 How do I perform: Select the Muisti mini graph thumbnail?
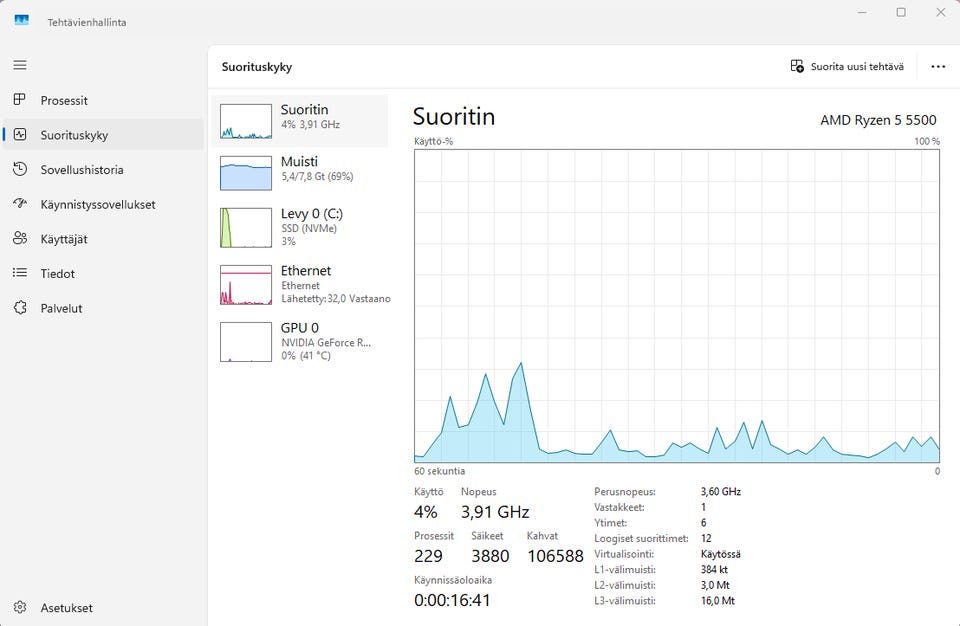coord(246,173)
